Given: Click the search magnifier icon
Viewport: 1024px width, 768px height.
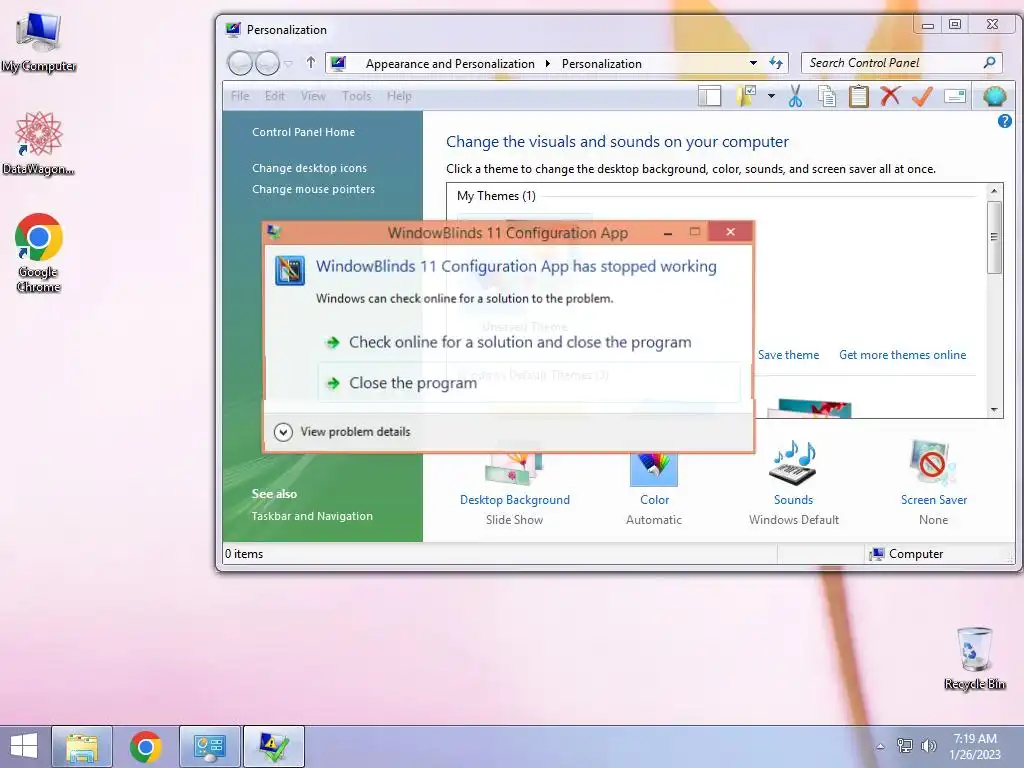Looking at the screenshot, I should point(990,63).
